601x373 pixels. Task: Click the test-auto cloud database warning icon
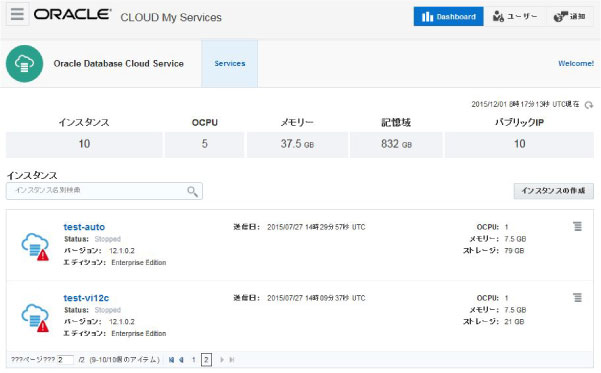pos(35,247)
